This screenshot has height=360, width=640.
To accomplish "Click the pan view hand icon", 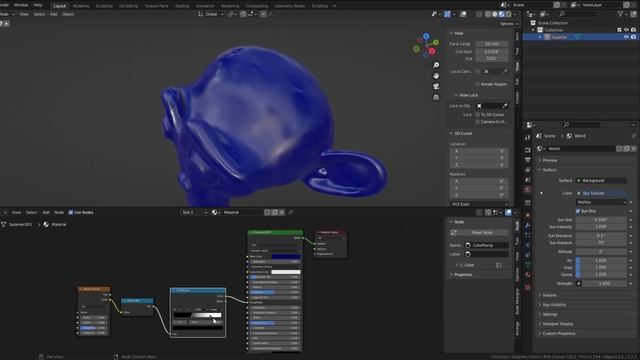I will click(x=436, y=76).
